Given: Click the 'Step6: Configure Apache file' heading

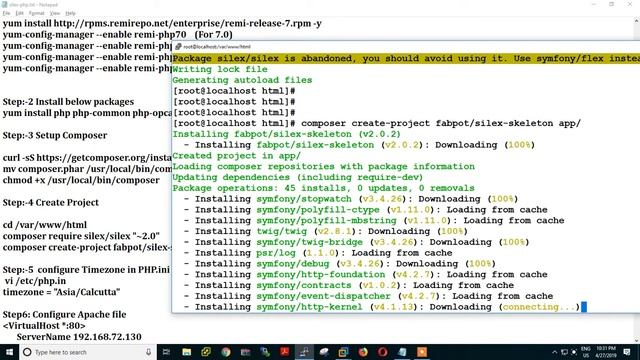Looking at the screenshot, I should pos(64,314).
